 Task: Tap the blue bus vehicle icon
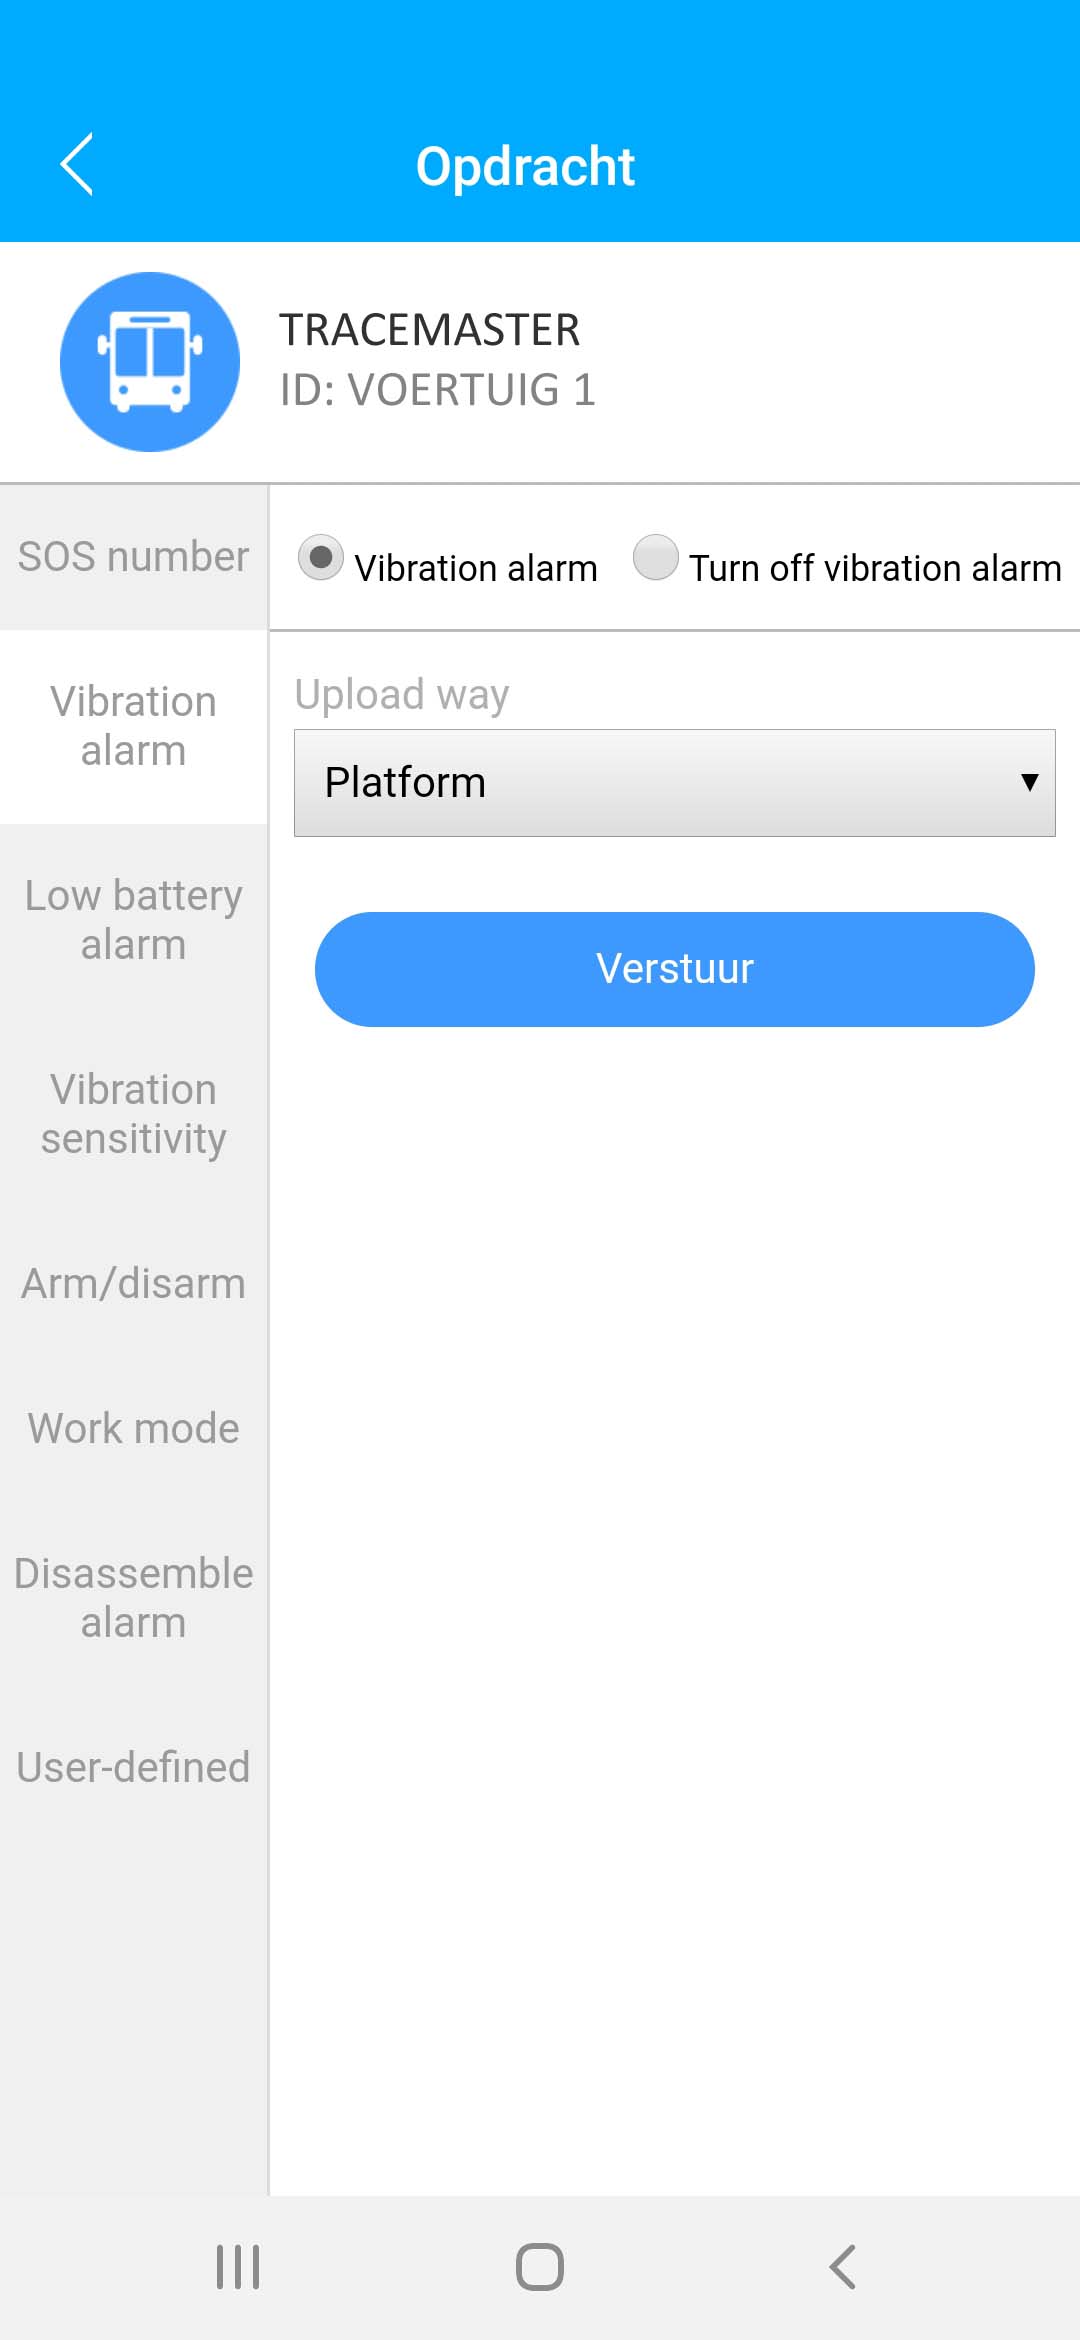point(150,362)
